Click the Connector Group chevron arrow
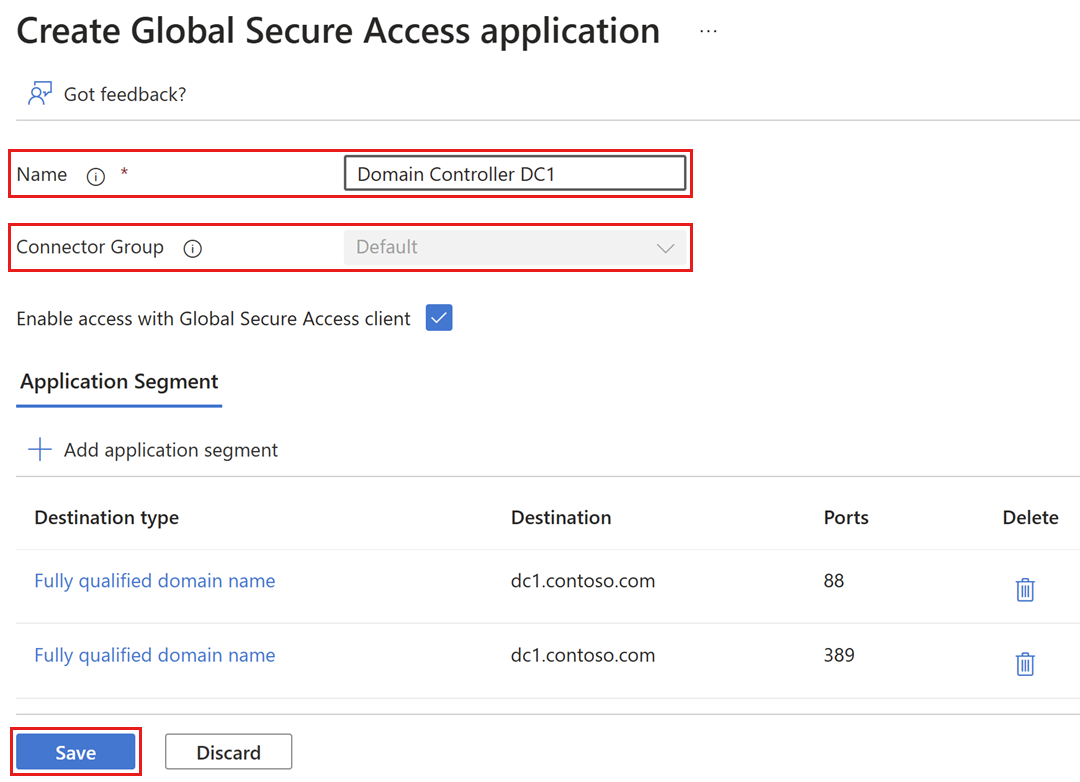This screenshot has height=782, width=1080. coord(665,248)
